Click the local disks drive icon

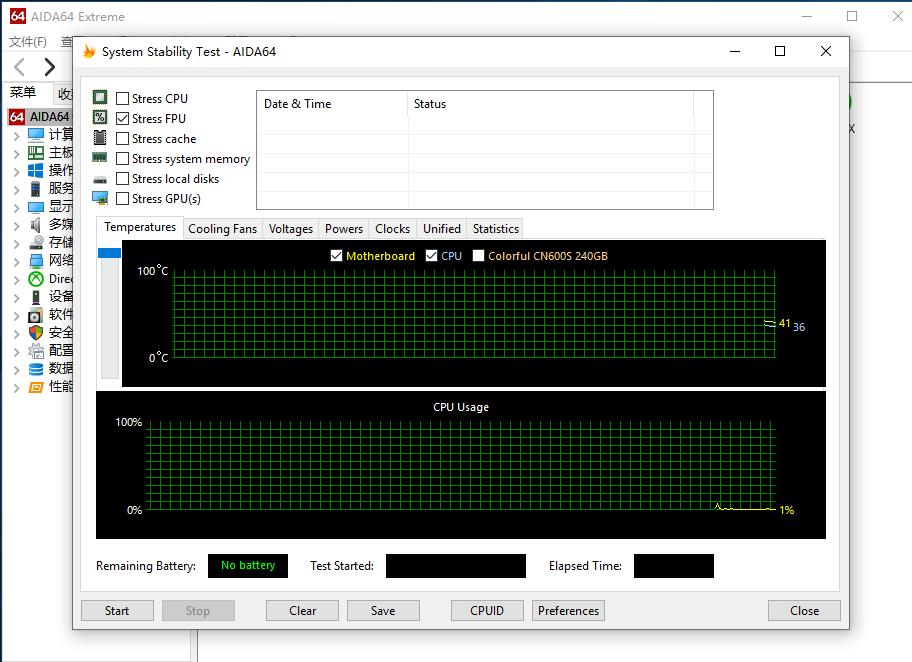[x=100, y=179]
